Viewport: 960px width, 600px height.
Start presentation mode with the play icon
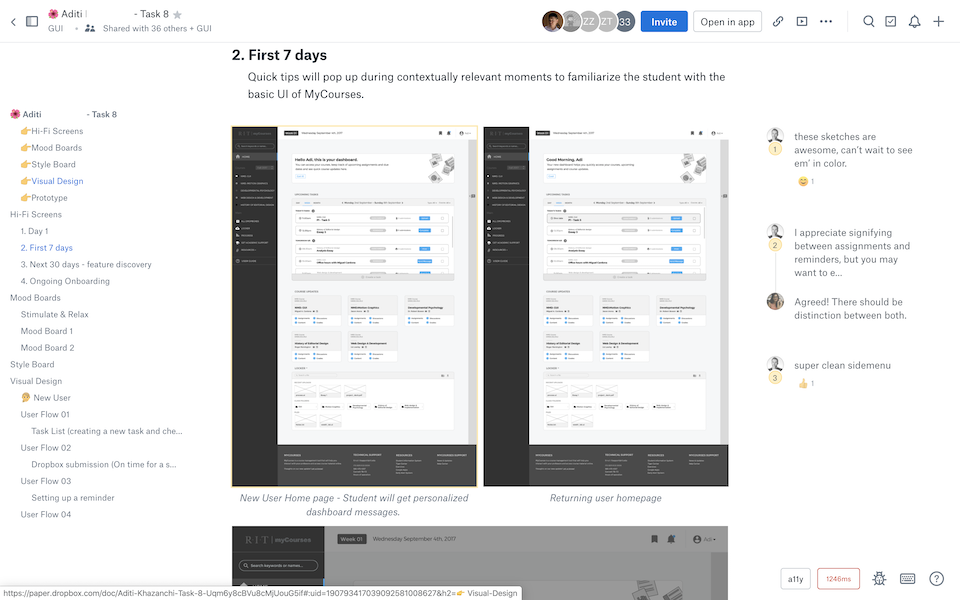click(x=802, y=22)
